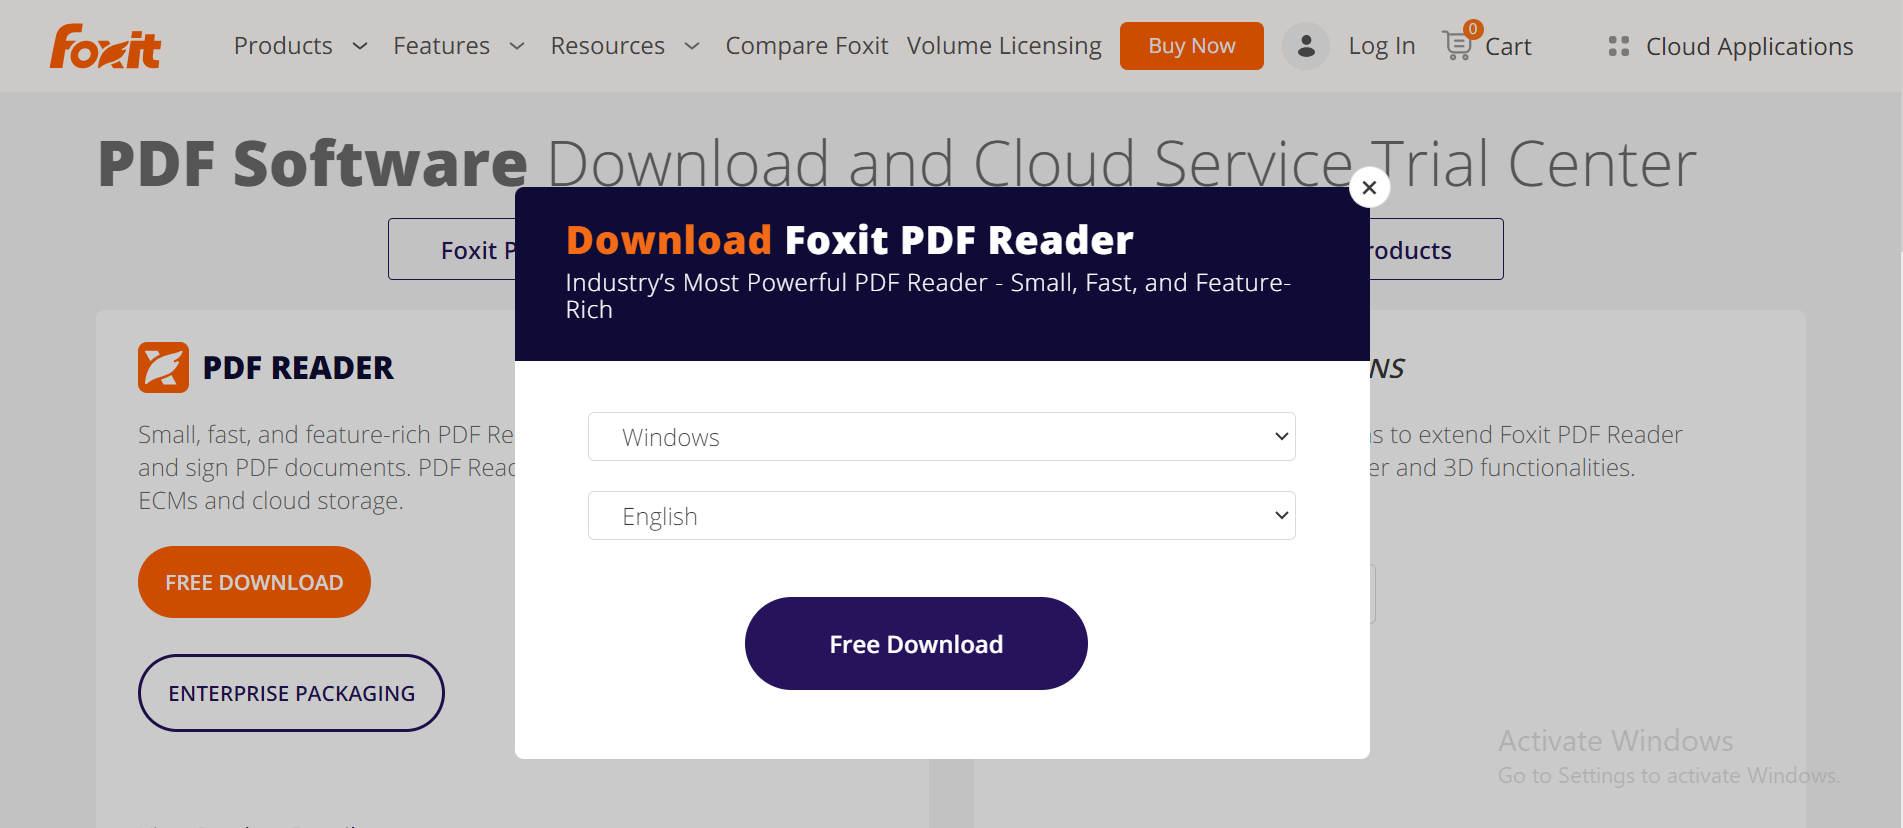1903x828 pixels.
Task: Select the Foxit P… tab behind dialog
Action: coord(452,249)
